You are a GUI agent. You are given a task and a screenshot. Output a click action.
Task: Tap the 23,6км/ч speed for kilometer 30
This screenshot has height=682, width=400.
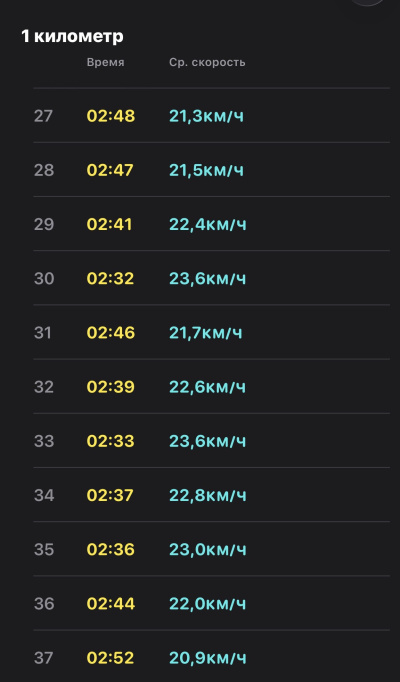[x=207, y=278]
